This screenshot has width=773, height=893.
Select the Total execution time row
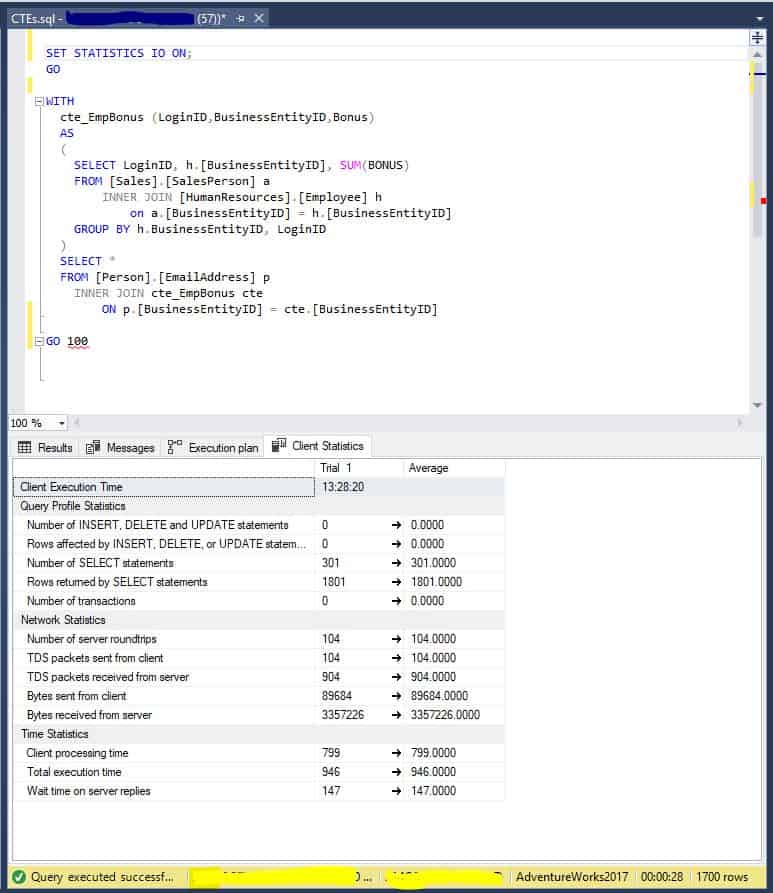pos(259,772)
